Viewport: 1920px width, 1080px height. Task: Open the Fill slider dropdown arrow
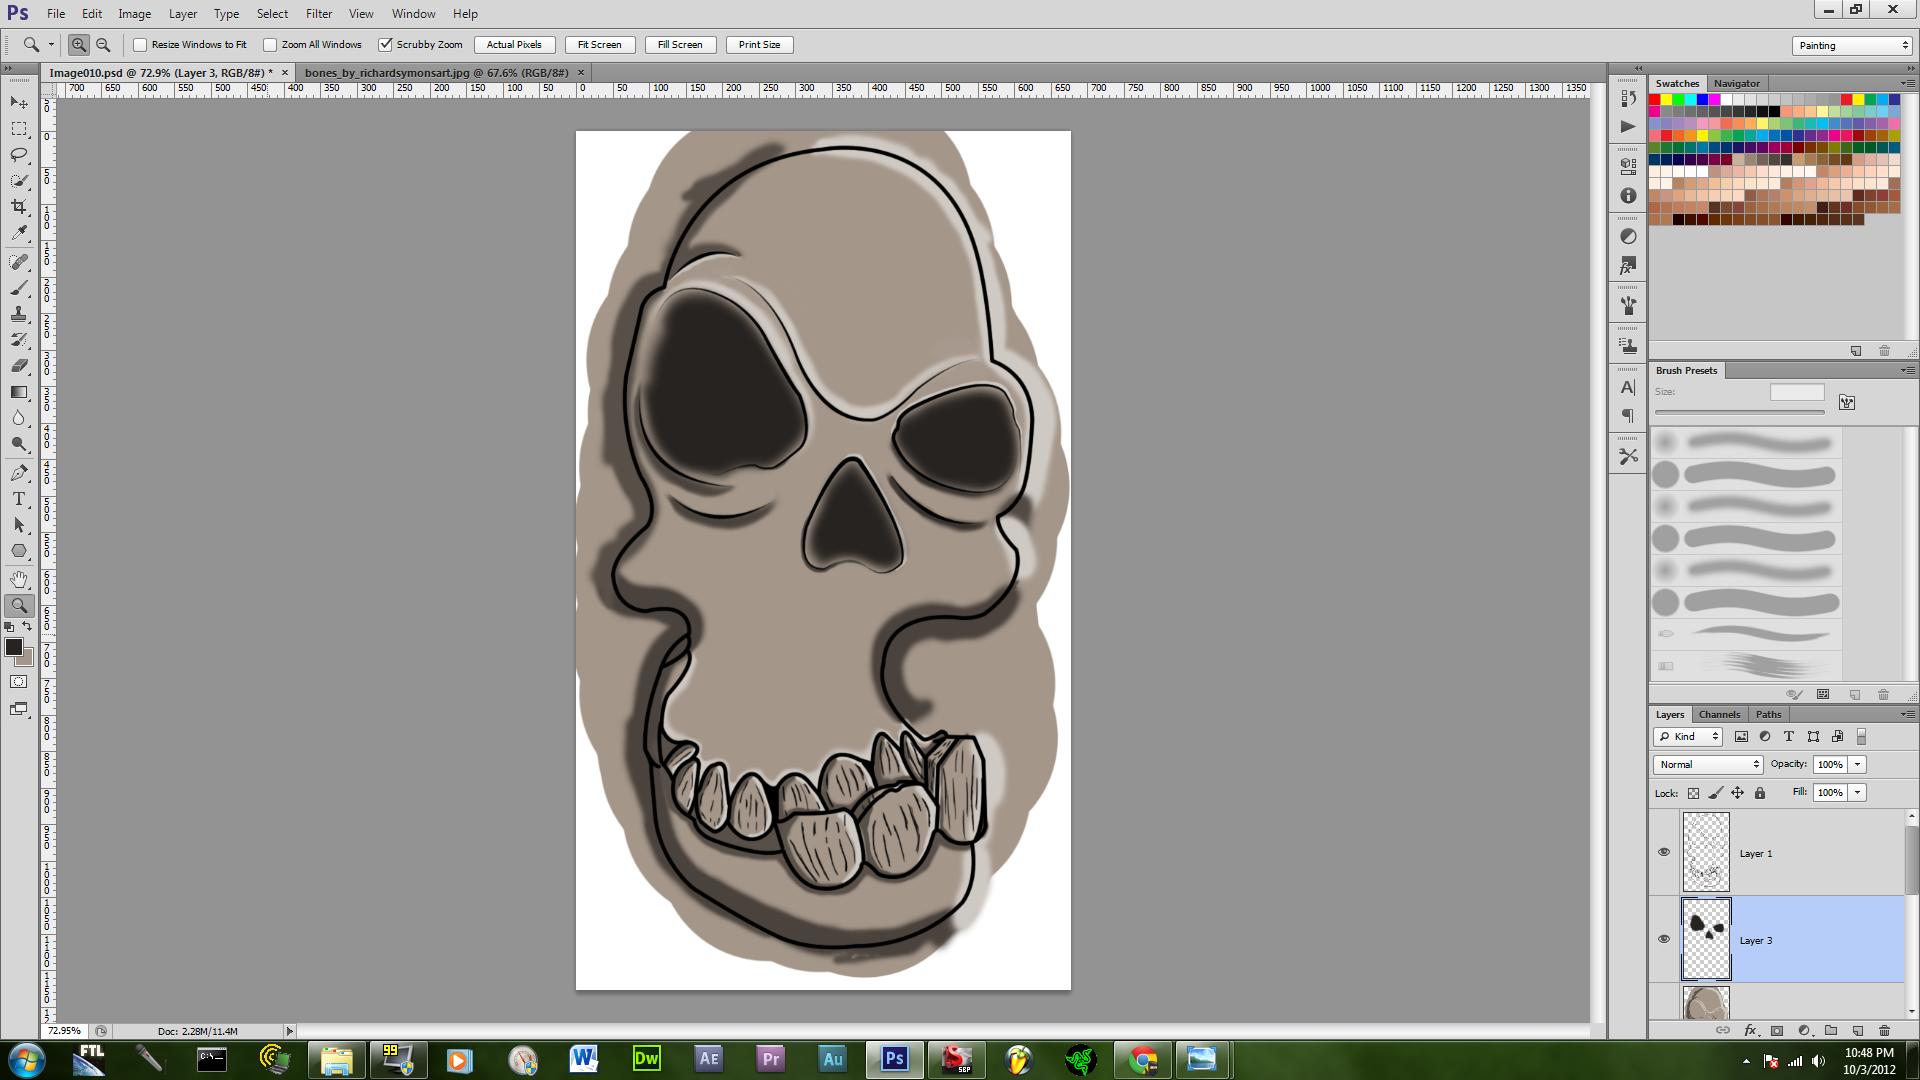point(1857,792)
